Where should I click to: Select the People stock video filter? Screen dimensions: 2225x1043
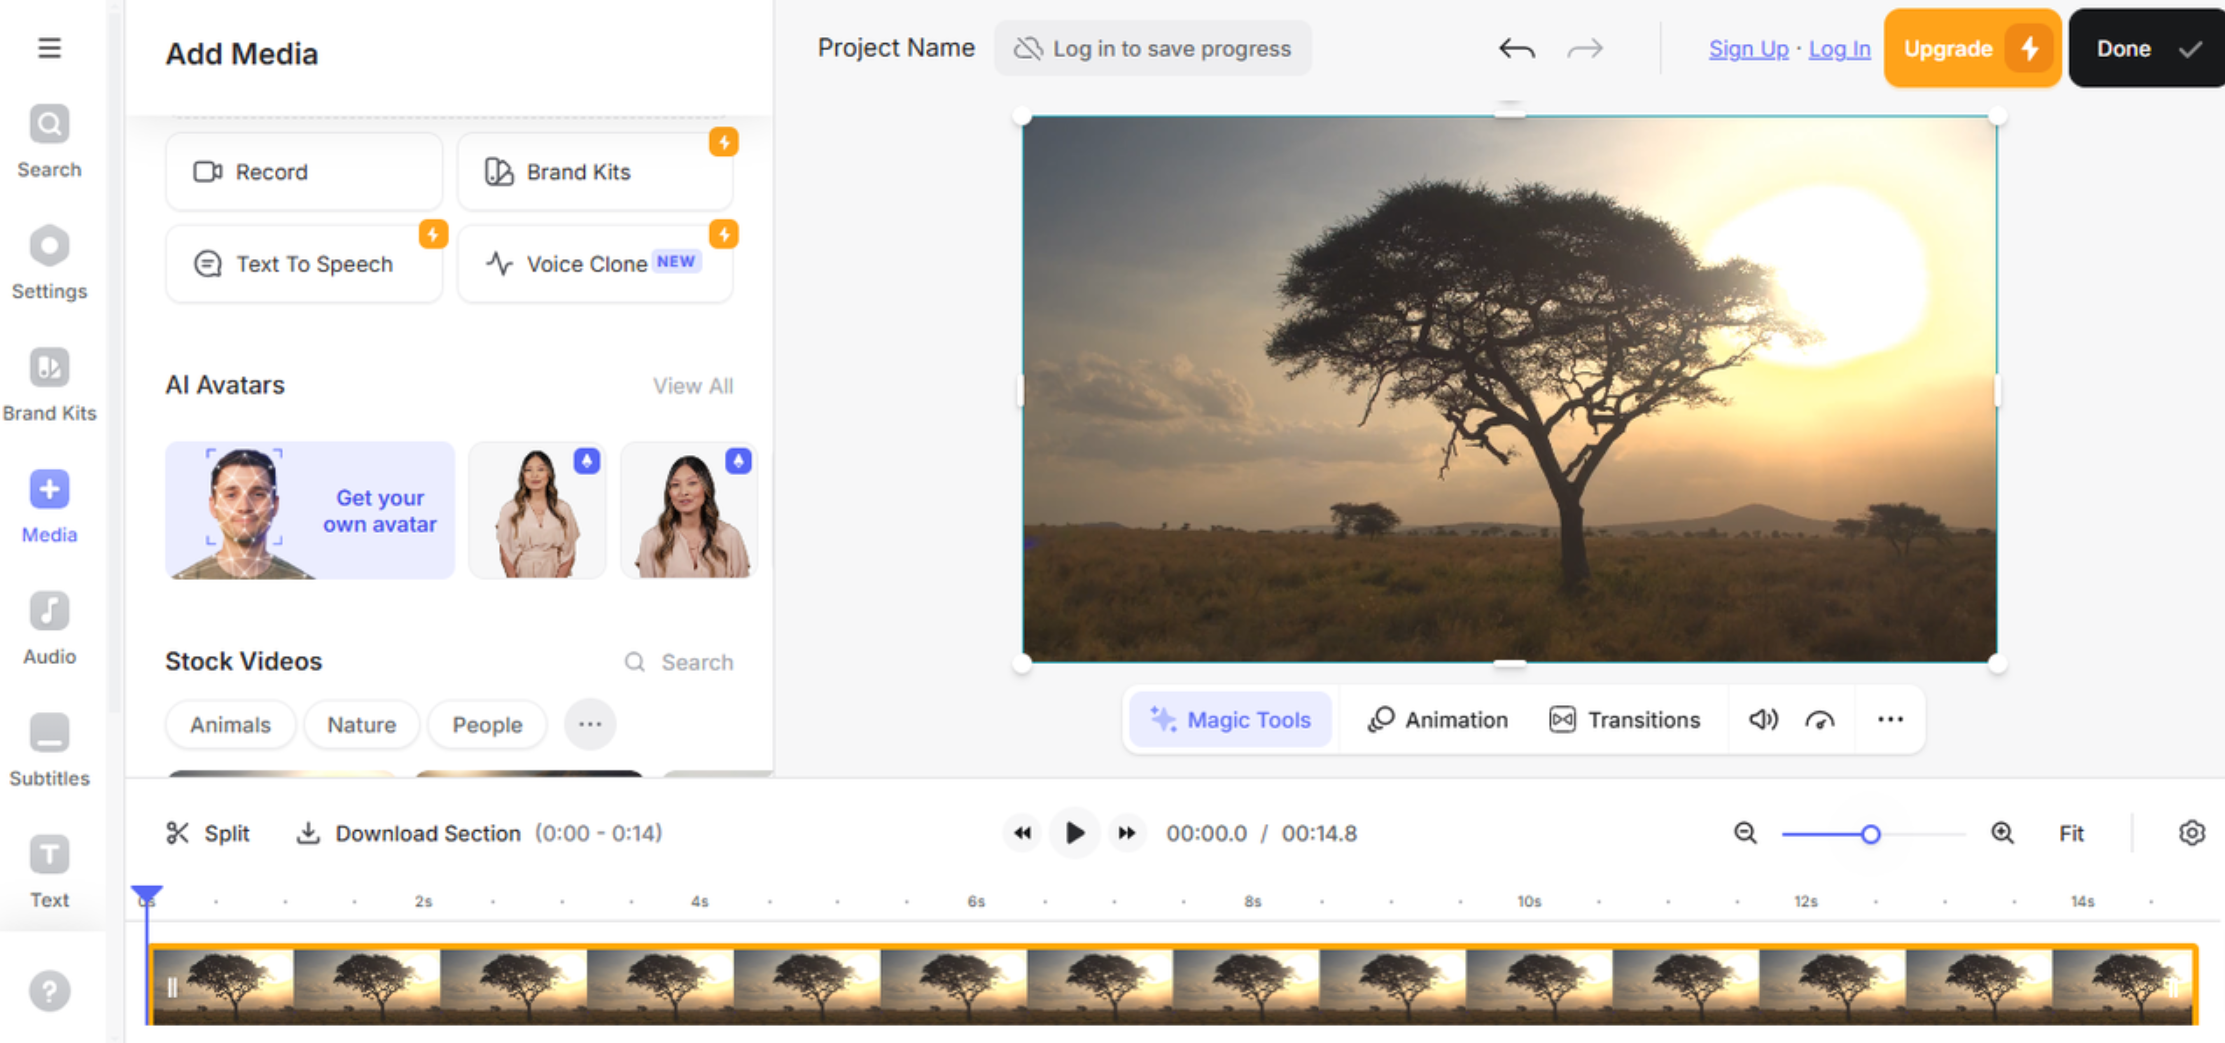(487, 724)
